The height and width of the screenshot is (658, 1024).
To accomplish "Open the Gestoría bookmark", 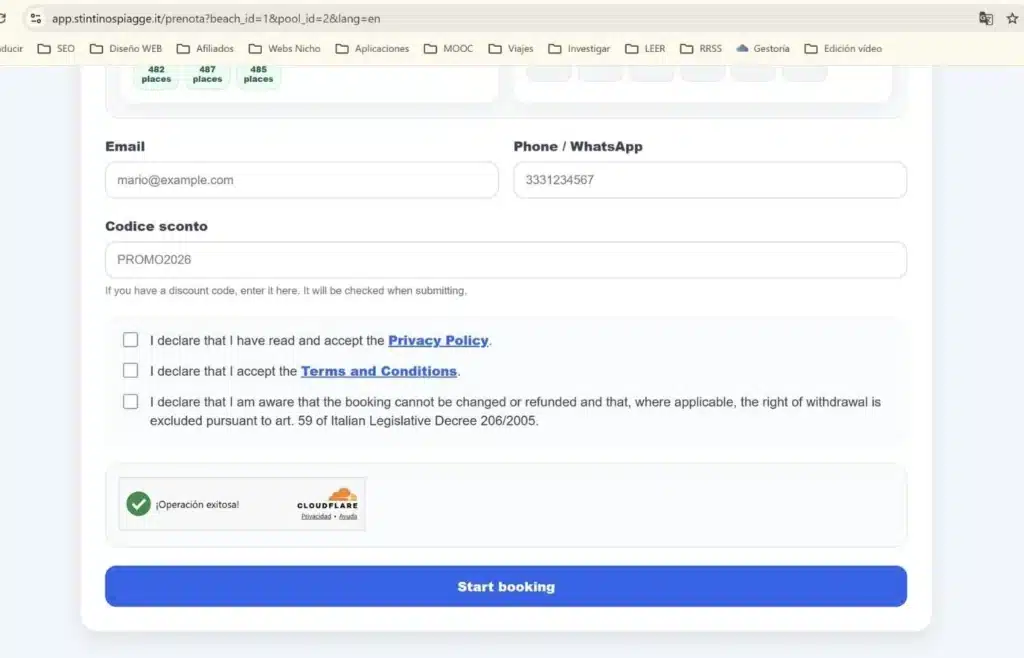I will coord(763,48).
